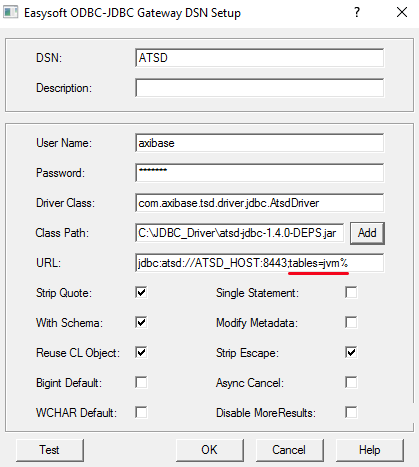Screen dimensions: 419x467
Task: Tick the Bigint Default checkbox
Action: tap(141, 383)
